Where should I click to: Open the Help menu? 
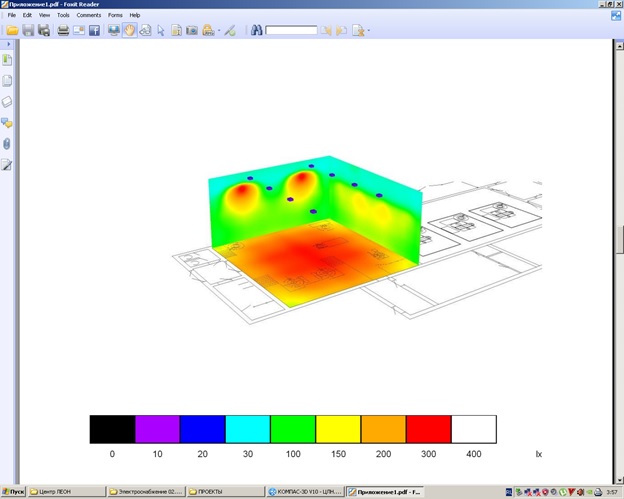[135, 15]
